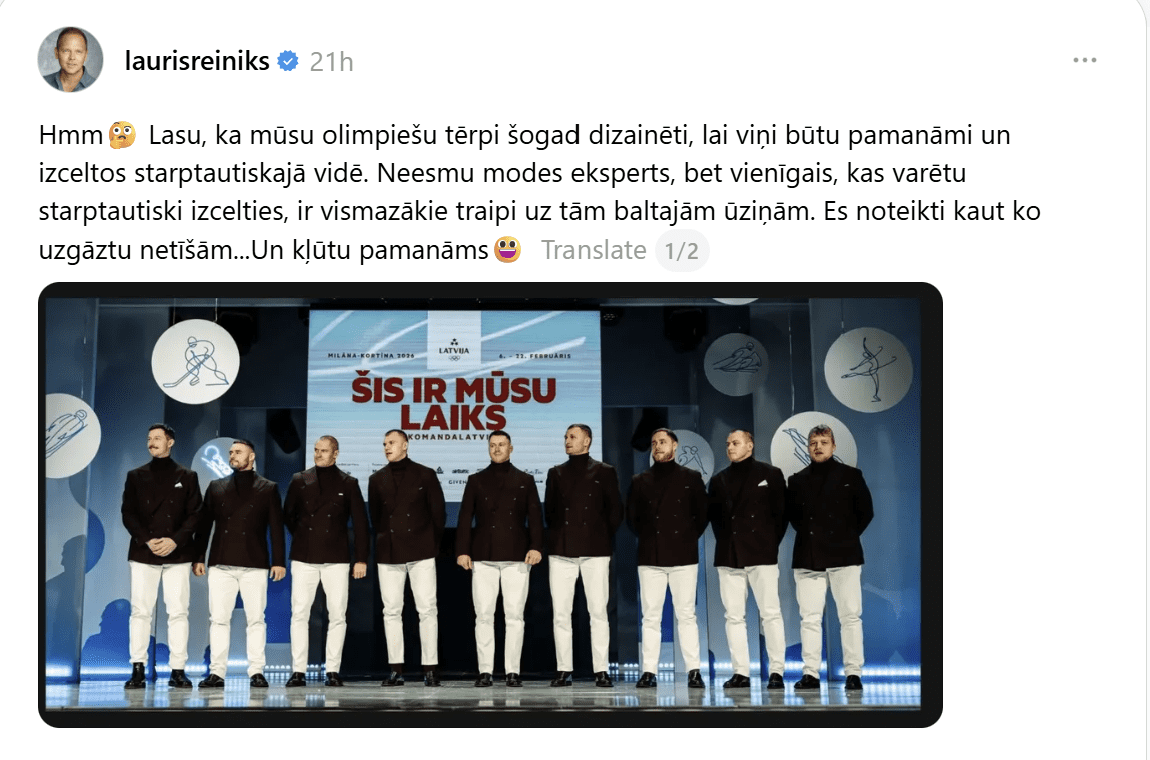Open the olympians stage photo
The height and width of the screenshot is (760, 1150).
tap(490, 505)
